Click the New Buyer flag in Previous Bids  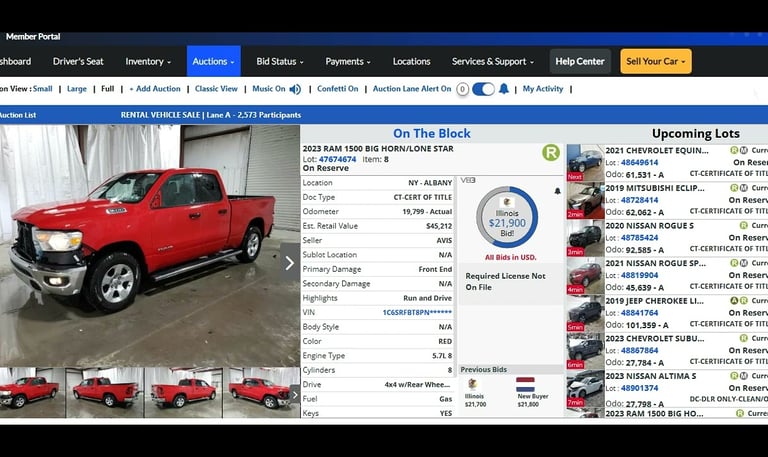(525, 385)
